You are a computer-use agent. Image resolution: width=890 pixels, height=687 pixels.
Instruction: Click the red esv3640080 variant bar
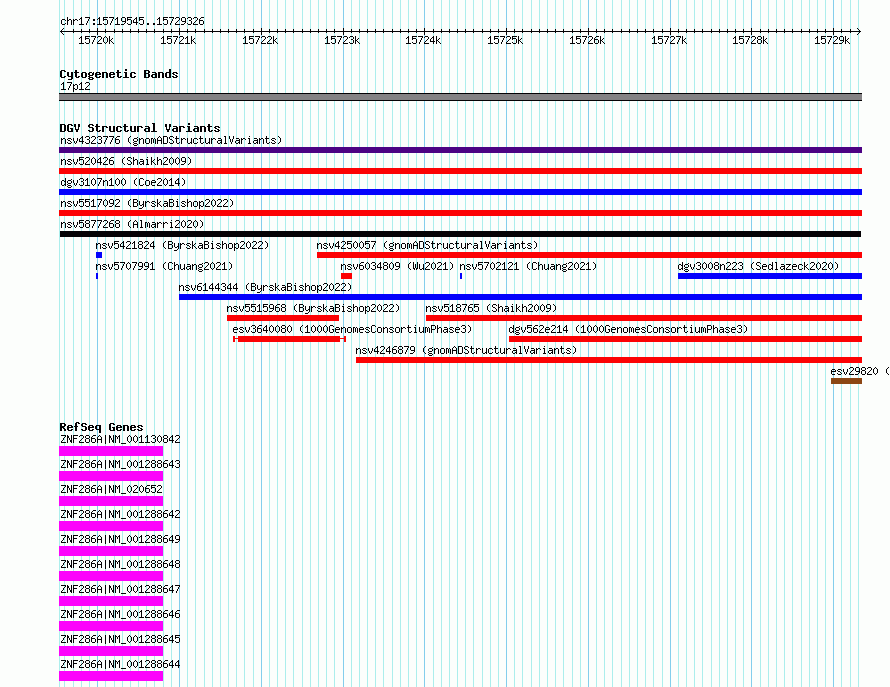tap(289, 339)
